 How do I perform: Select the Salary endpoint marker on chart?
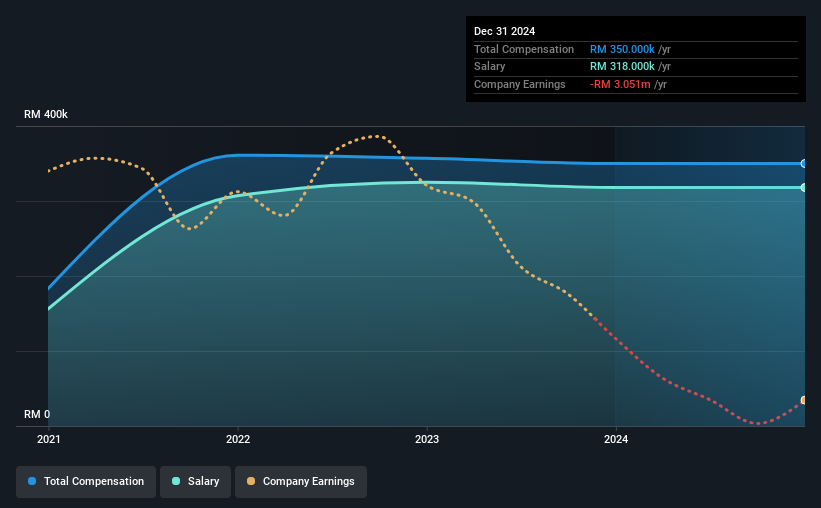(x=803, y=187)
